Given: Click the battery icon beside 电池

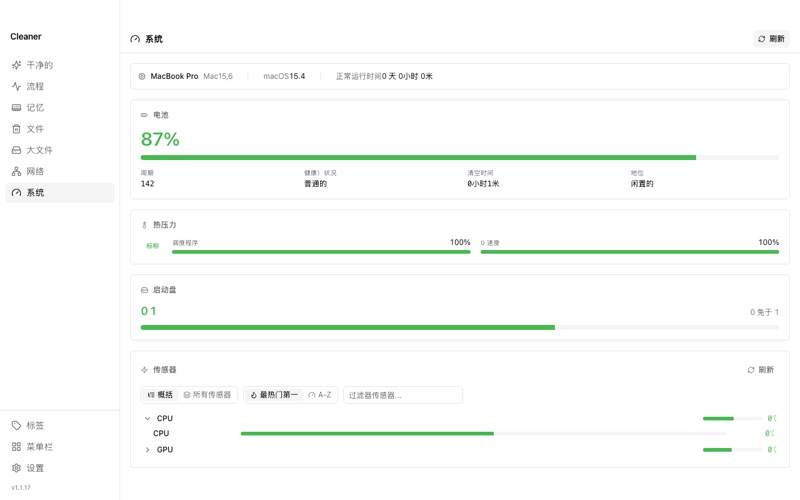Looking at the screenshot, I should pyautogui.click(x=144, y=115).
